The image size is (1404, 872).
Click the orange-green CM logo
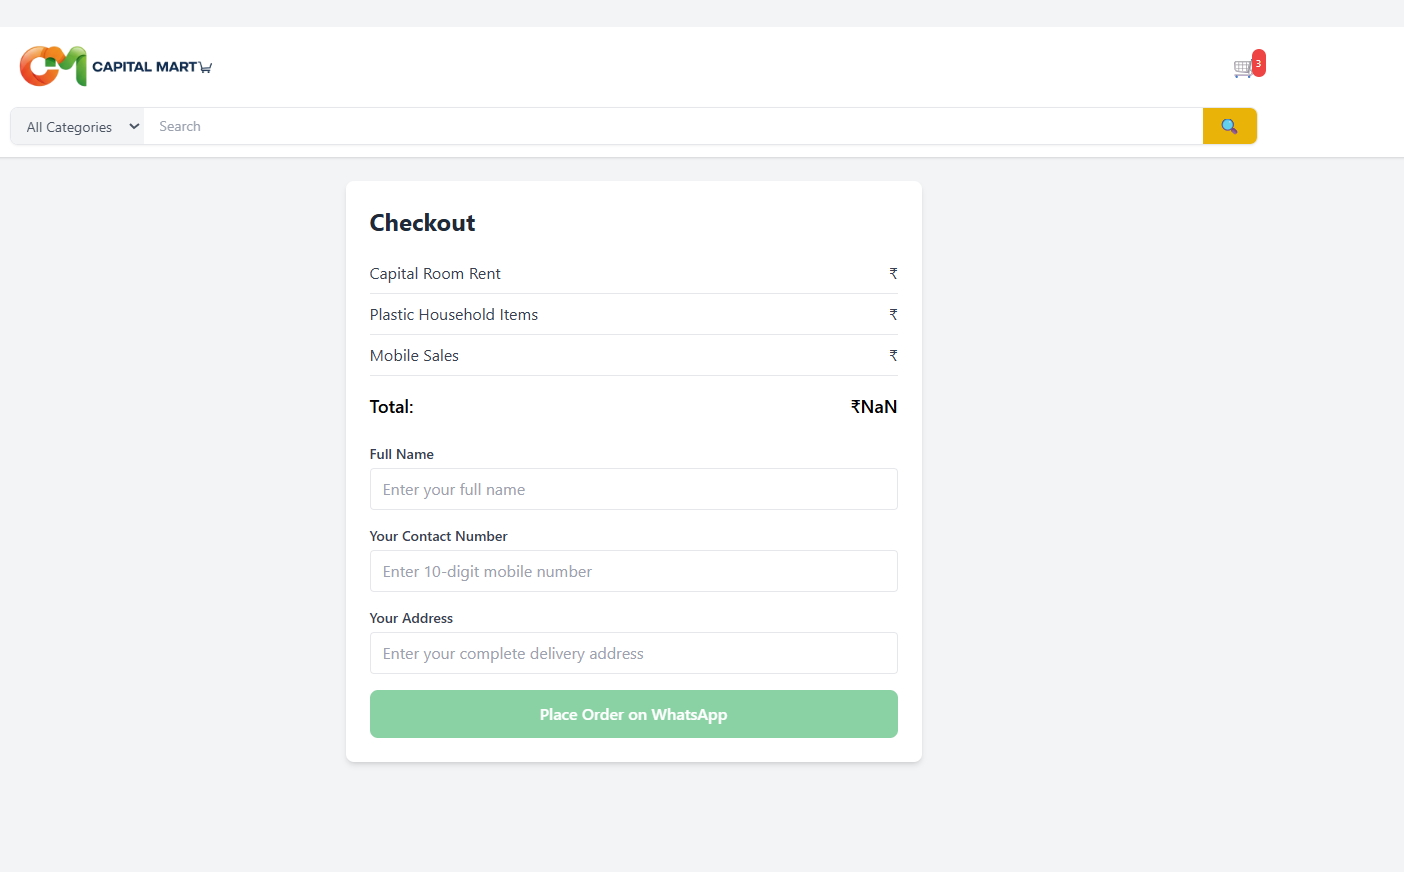(x=53, y=66)
